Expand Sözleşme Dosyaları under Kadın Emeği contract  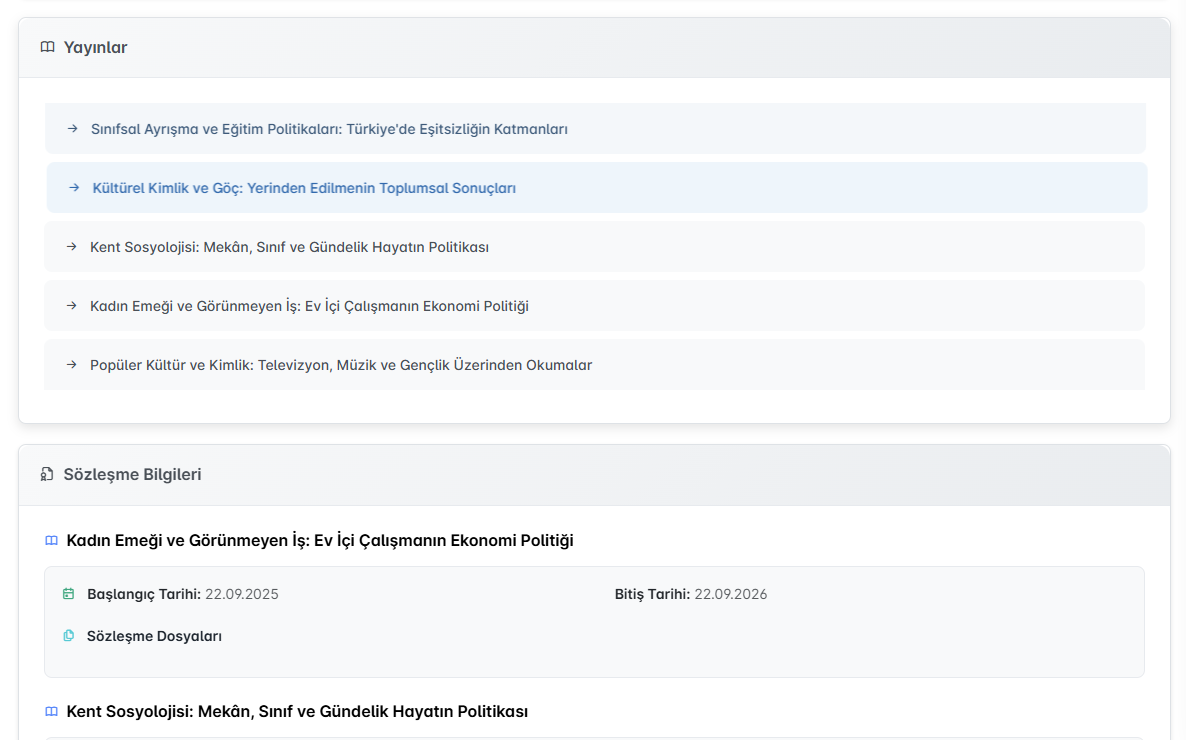coord(154,636)
